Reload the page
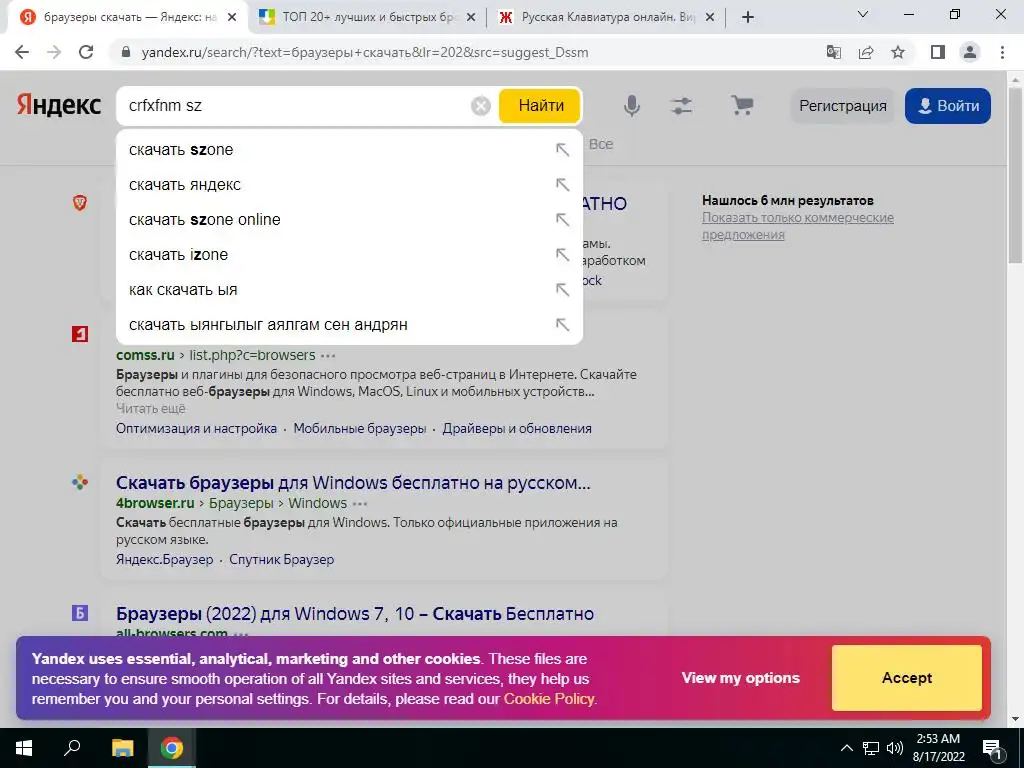 (86, 52)
